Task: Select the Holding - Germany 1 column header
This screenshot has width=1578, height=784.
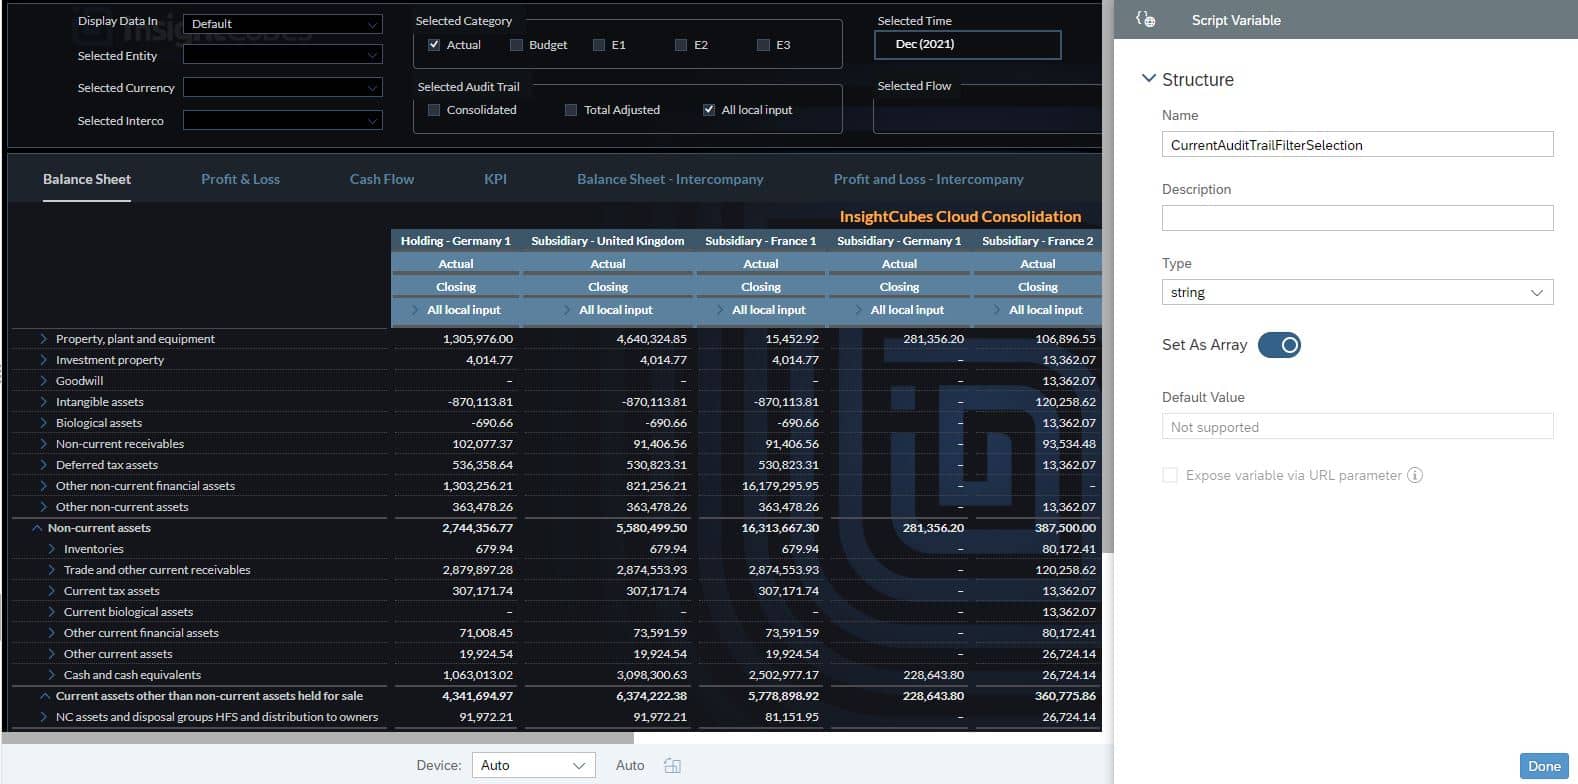Action: pyautogui.click(x=455, y=241)
